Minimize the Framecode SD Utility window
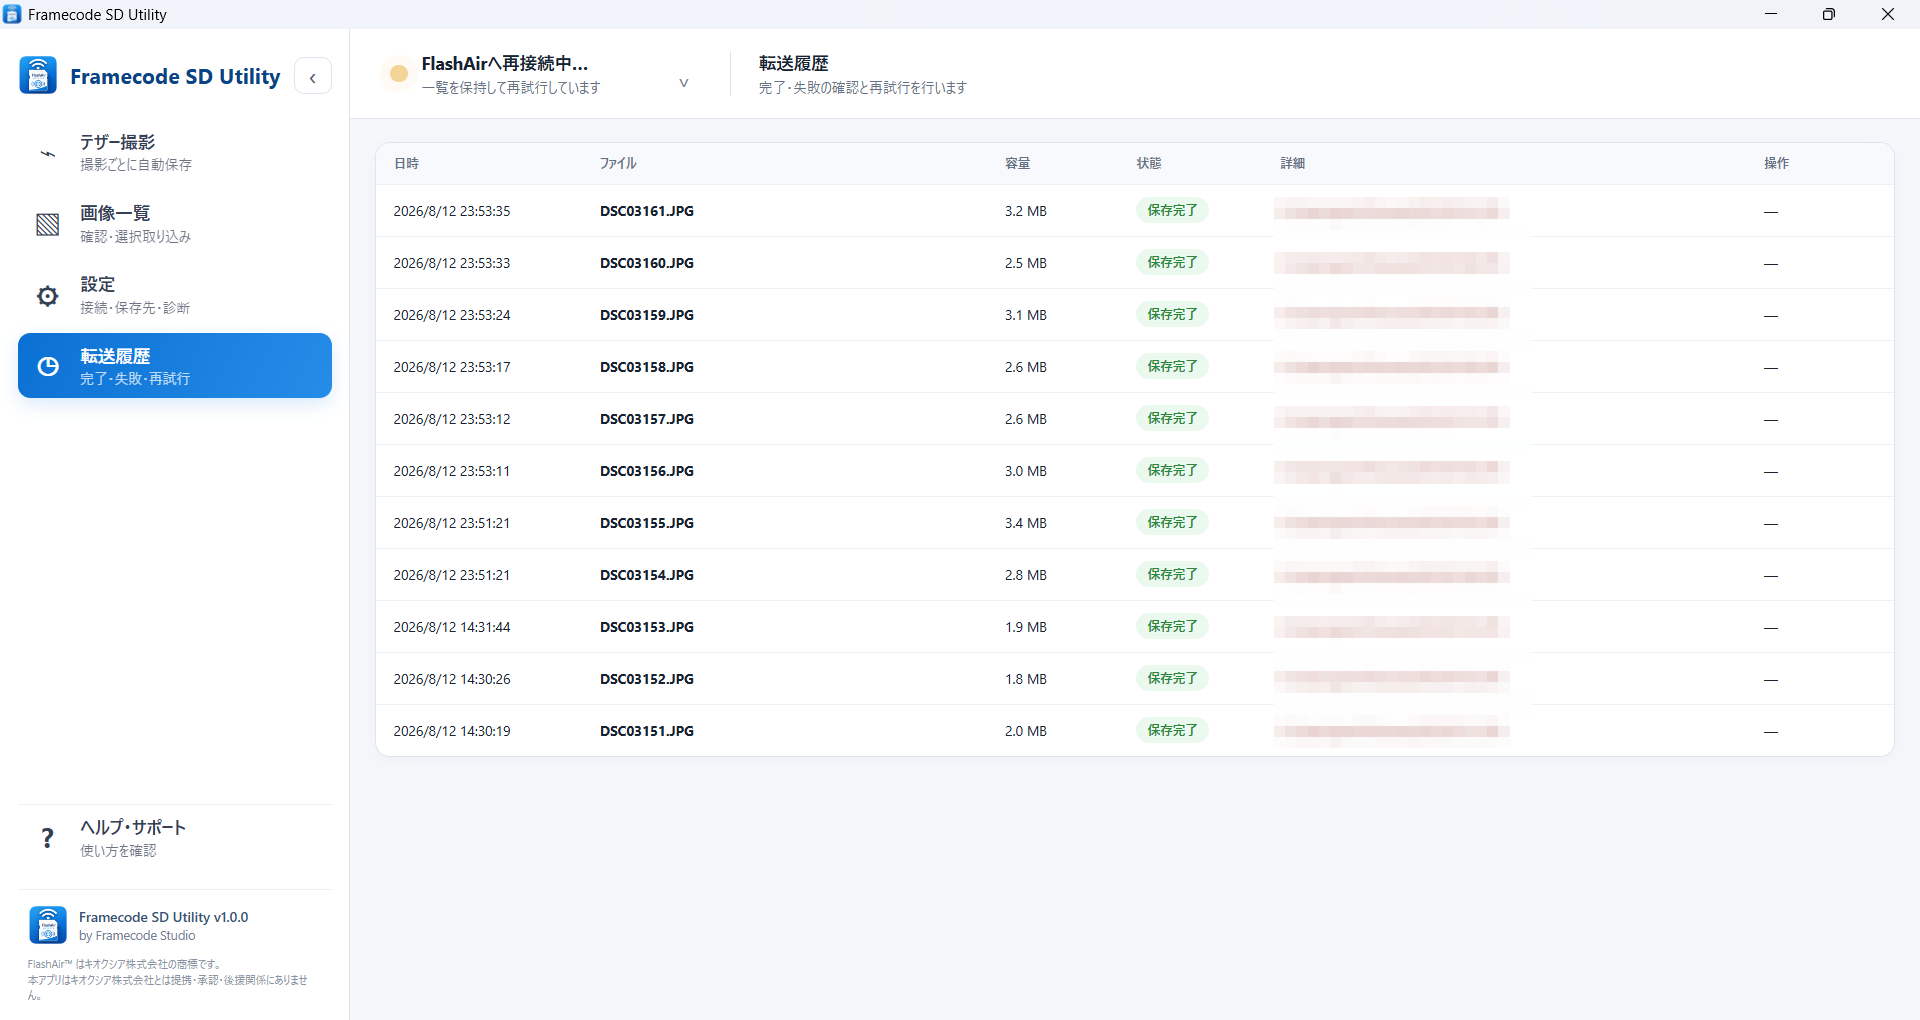Viewport: 1920px width, 1020px height. 1770,14
